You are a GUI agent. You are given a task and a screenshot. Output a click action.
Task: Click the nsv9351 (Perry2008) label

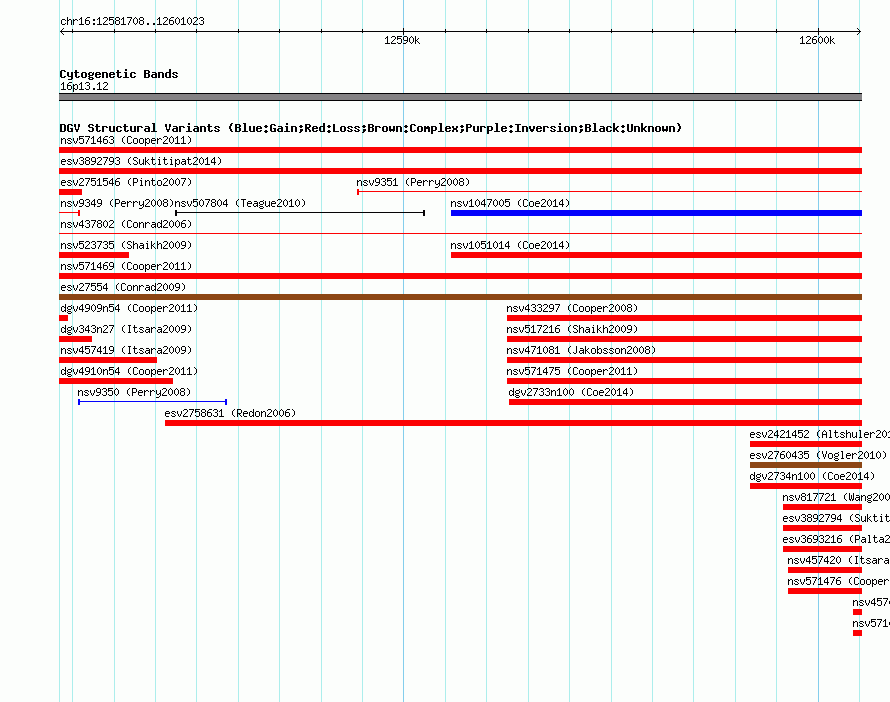click(x=413, y=182)
